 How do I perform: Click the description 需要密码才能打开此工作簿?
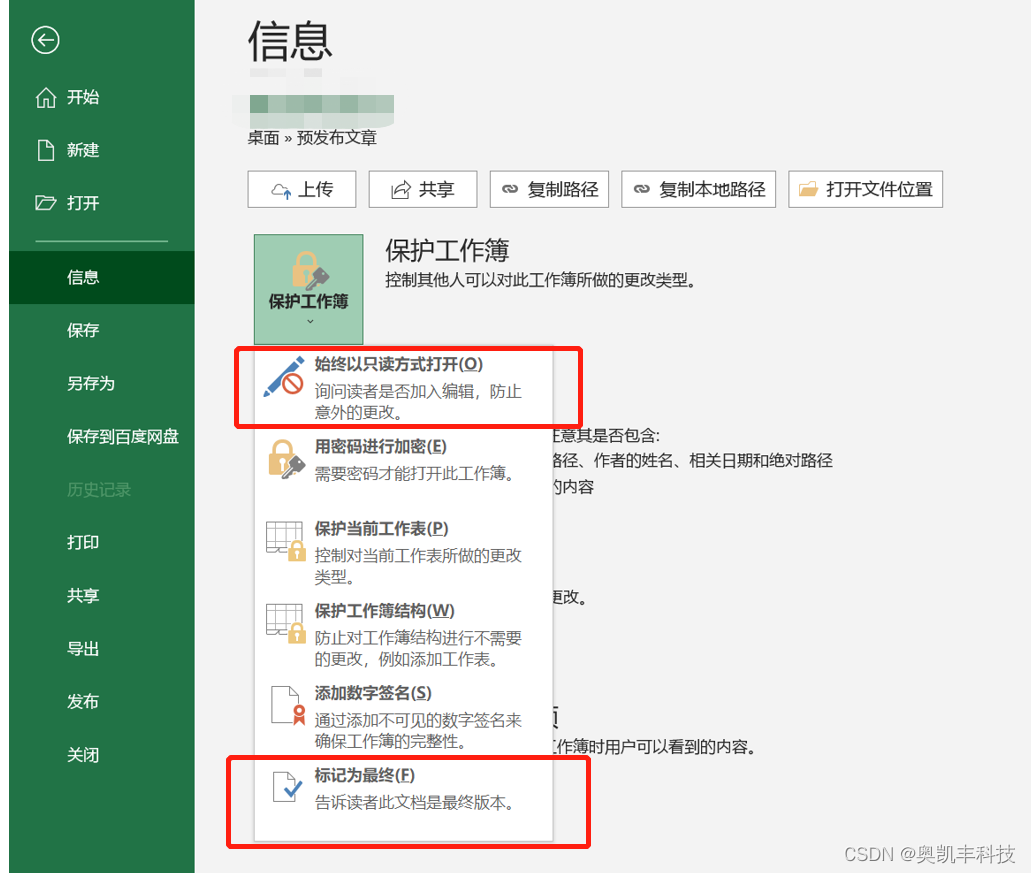(414, 473)
